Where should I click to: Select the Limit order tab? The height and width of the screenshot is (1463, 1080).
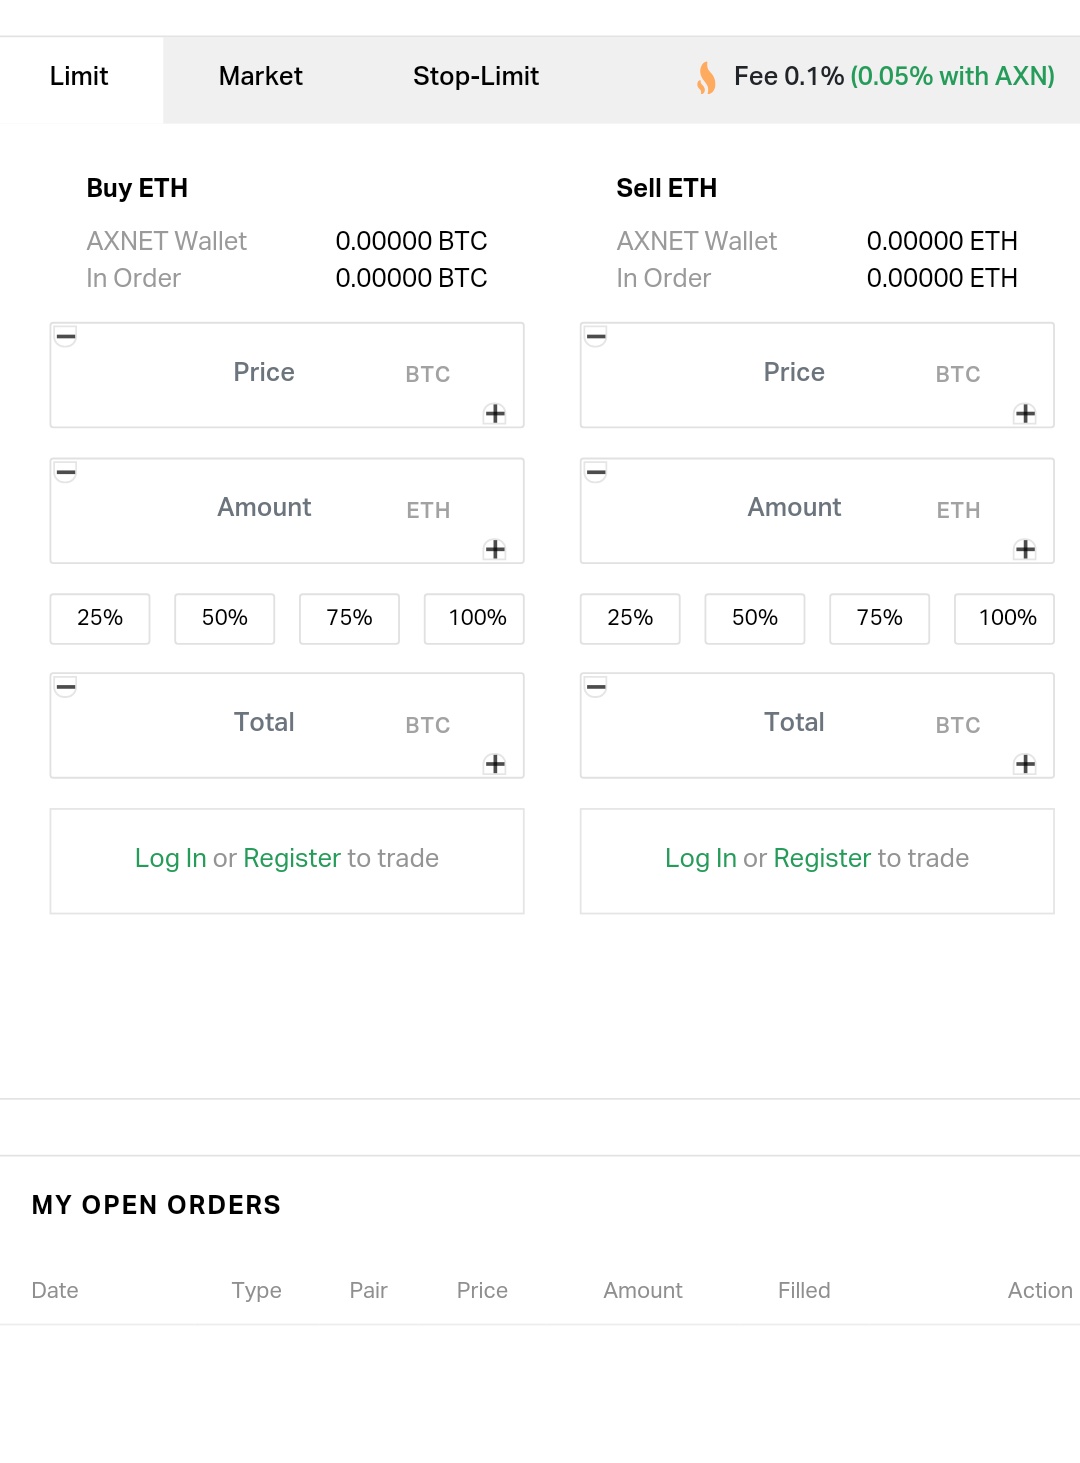(x=79, y=77)
